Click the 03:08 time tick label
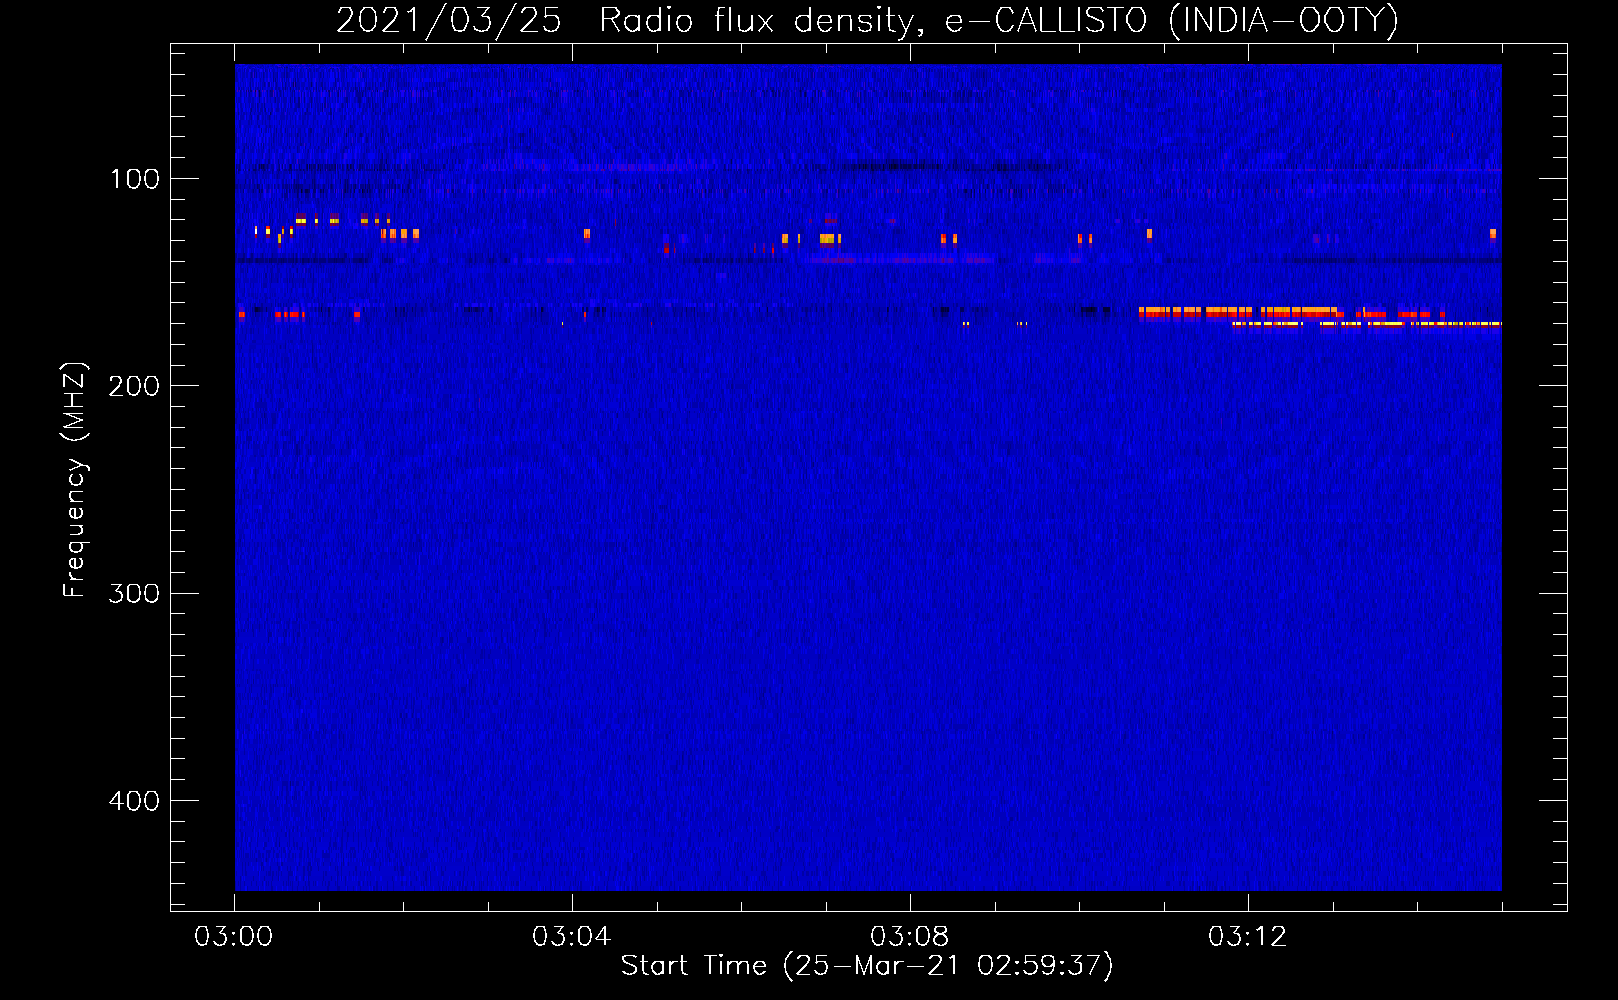This screenshot has height=1000, width=1618. click(x=910, y=936)
